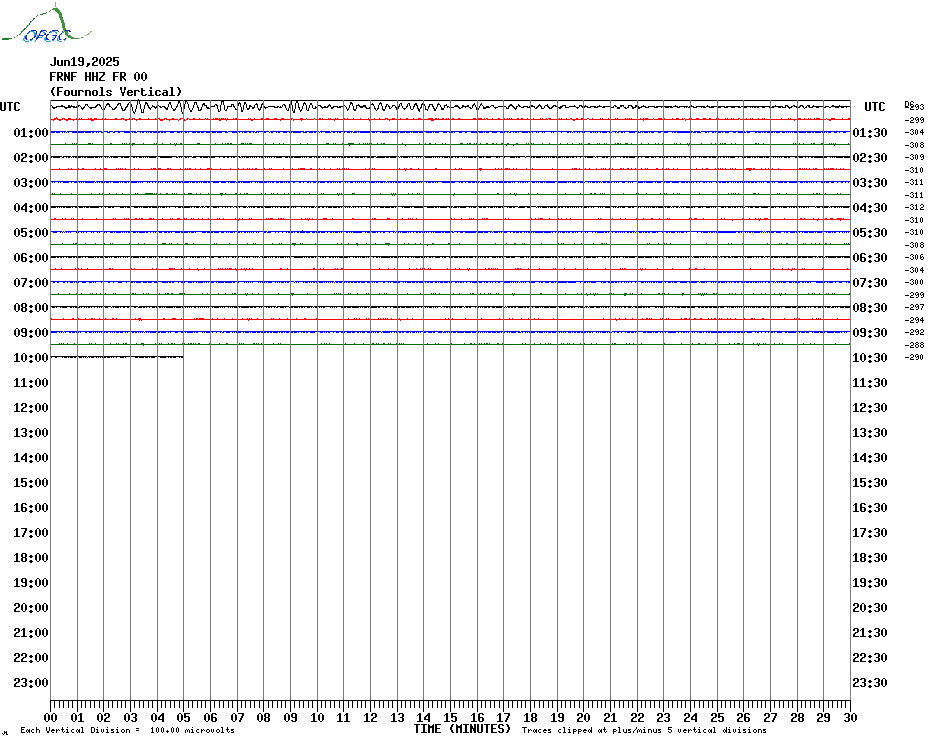Screen dimensions: 930x744
Task: Click minute 15 on the bottom axis
Action: coord(450,718)
